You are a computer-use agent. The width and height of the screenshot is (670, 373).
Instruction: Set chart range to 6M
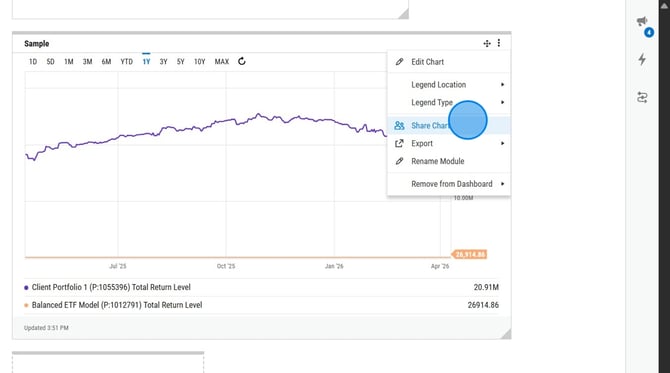[106, 62]
